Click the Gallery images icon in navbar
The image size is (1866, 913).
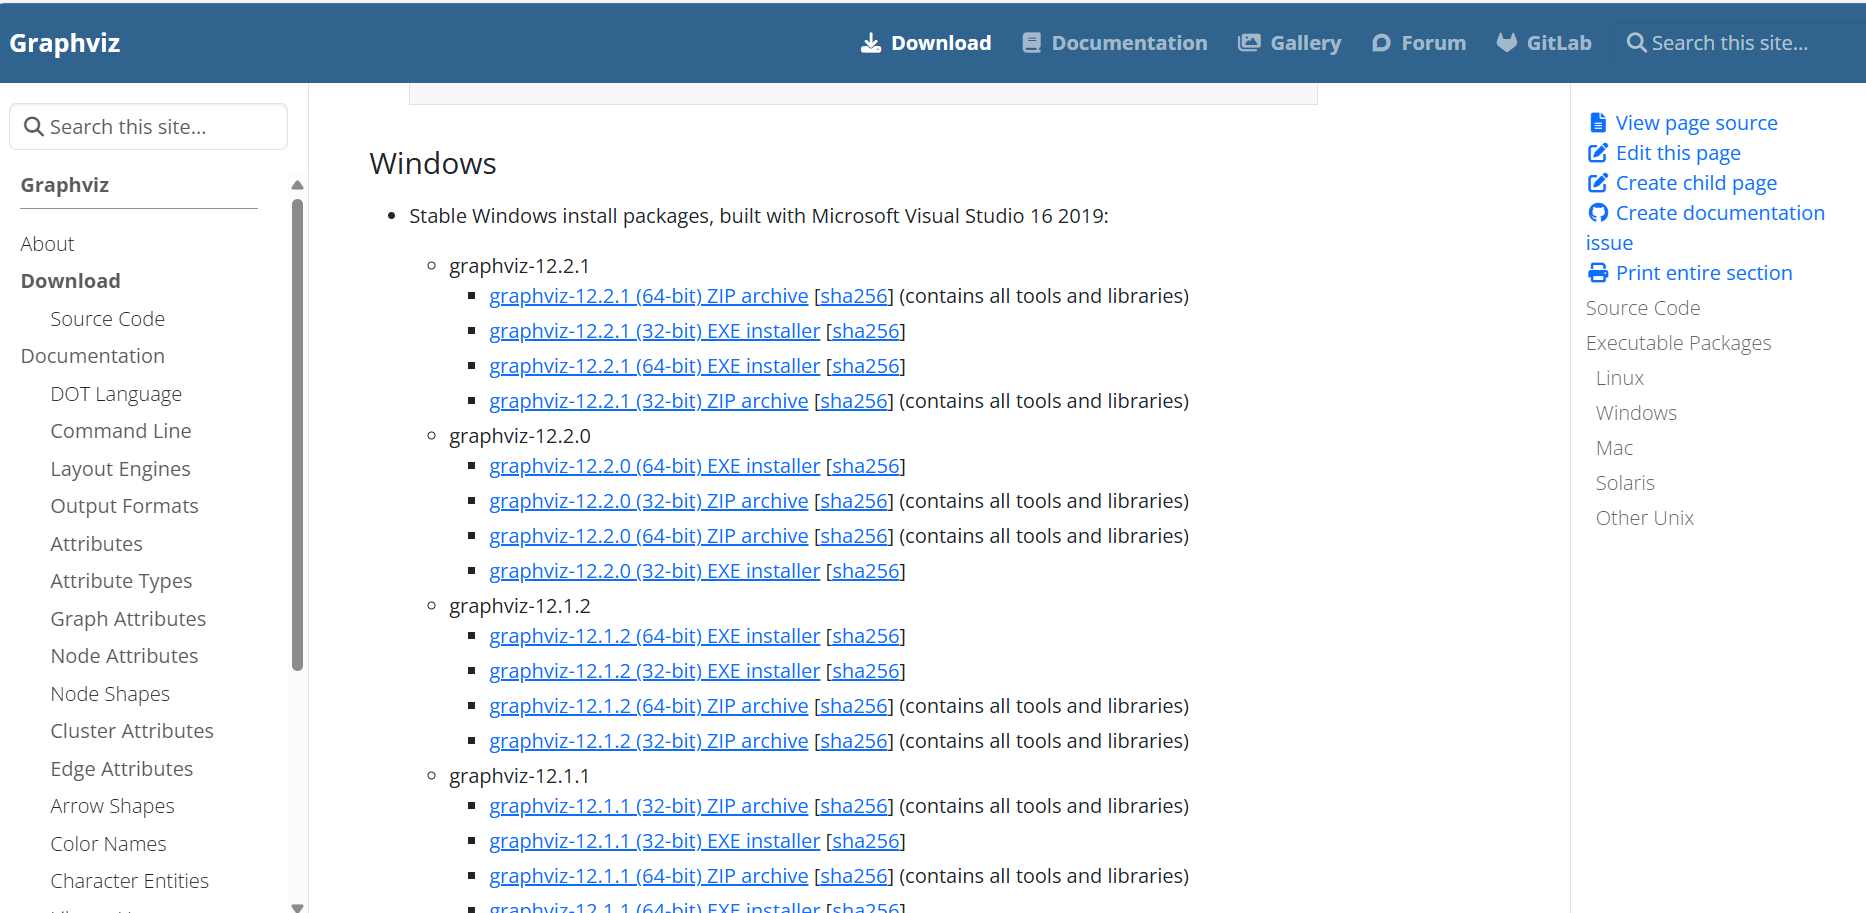pos(1249,43)
